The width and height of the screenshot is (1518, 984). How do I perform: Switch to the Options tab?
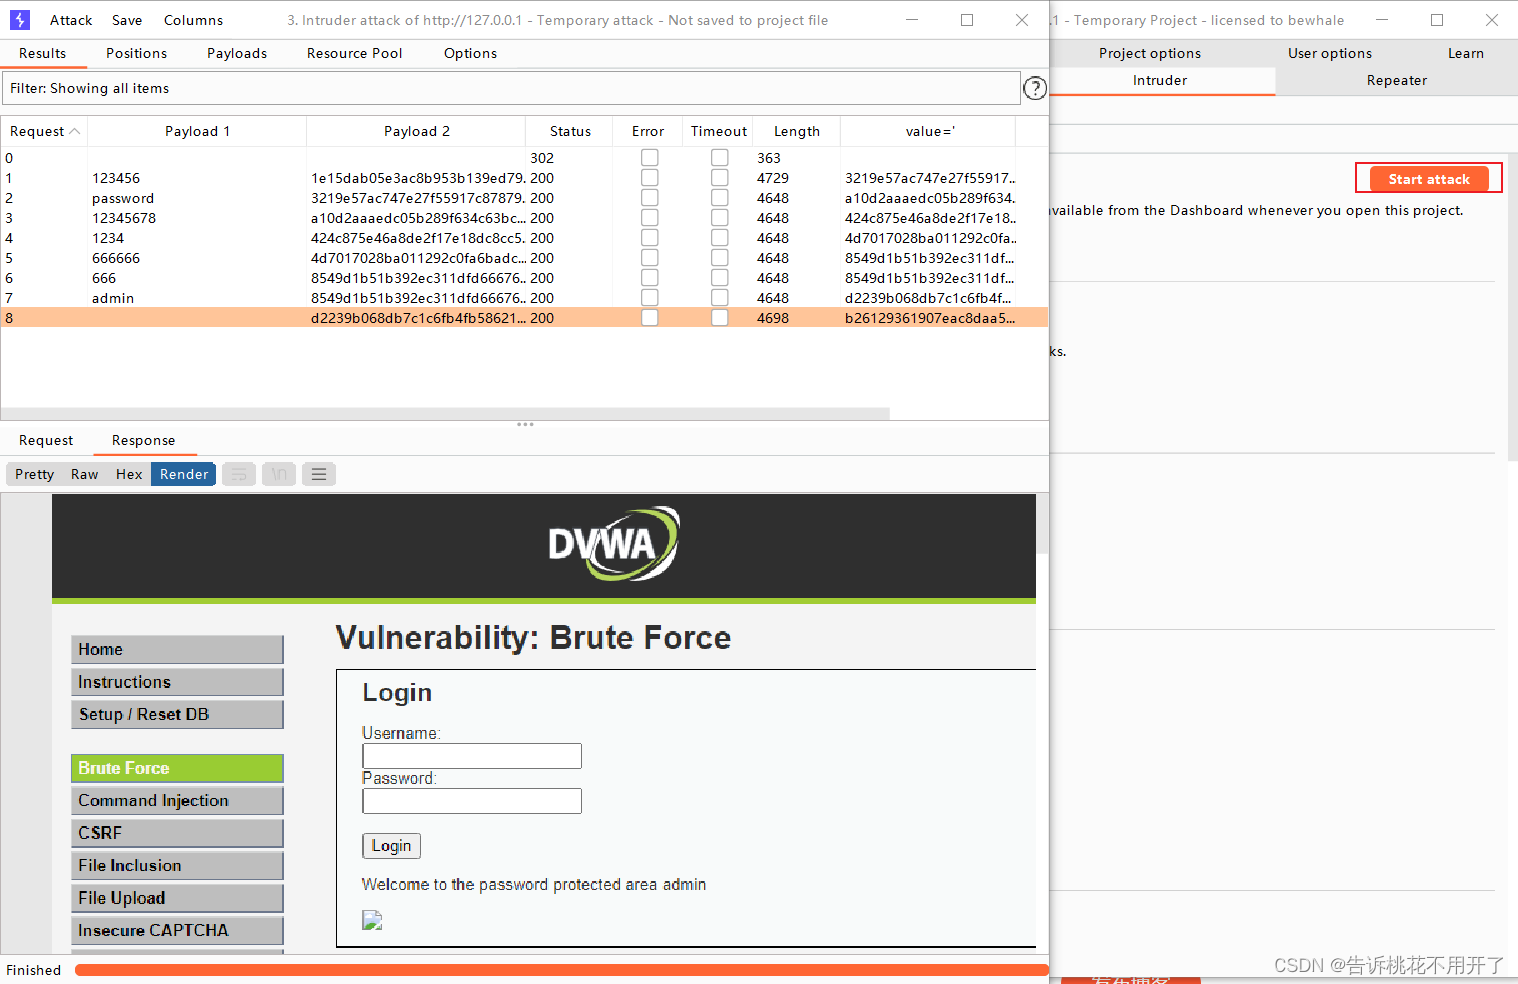pyautogui.click(x=470, y=53)
